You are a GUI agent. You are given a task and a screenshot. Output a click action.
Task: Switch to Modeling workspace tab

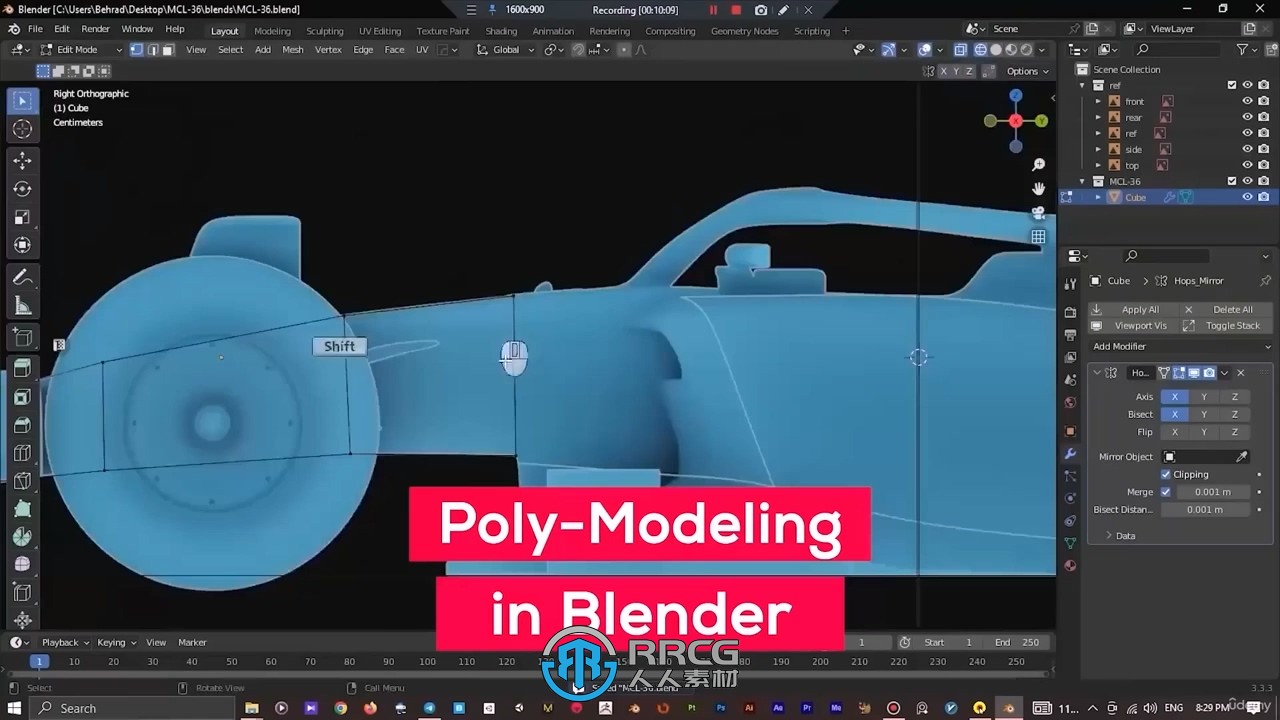tap(272, 31)
